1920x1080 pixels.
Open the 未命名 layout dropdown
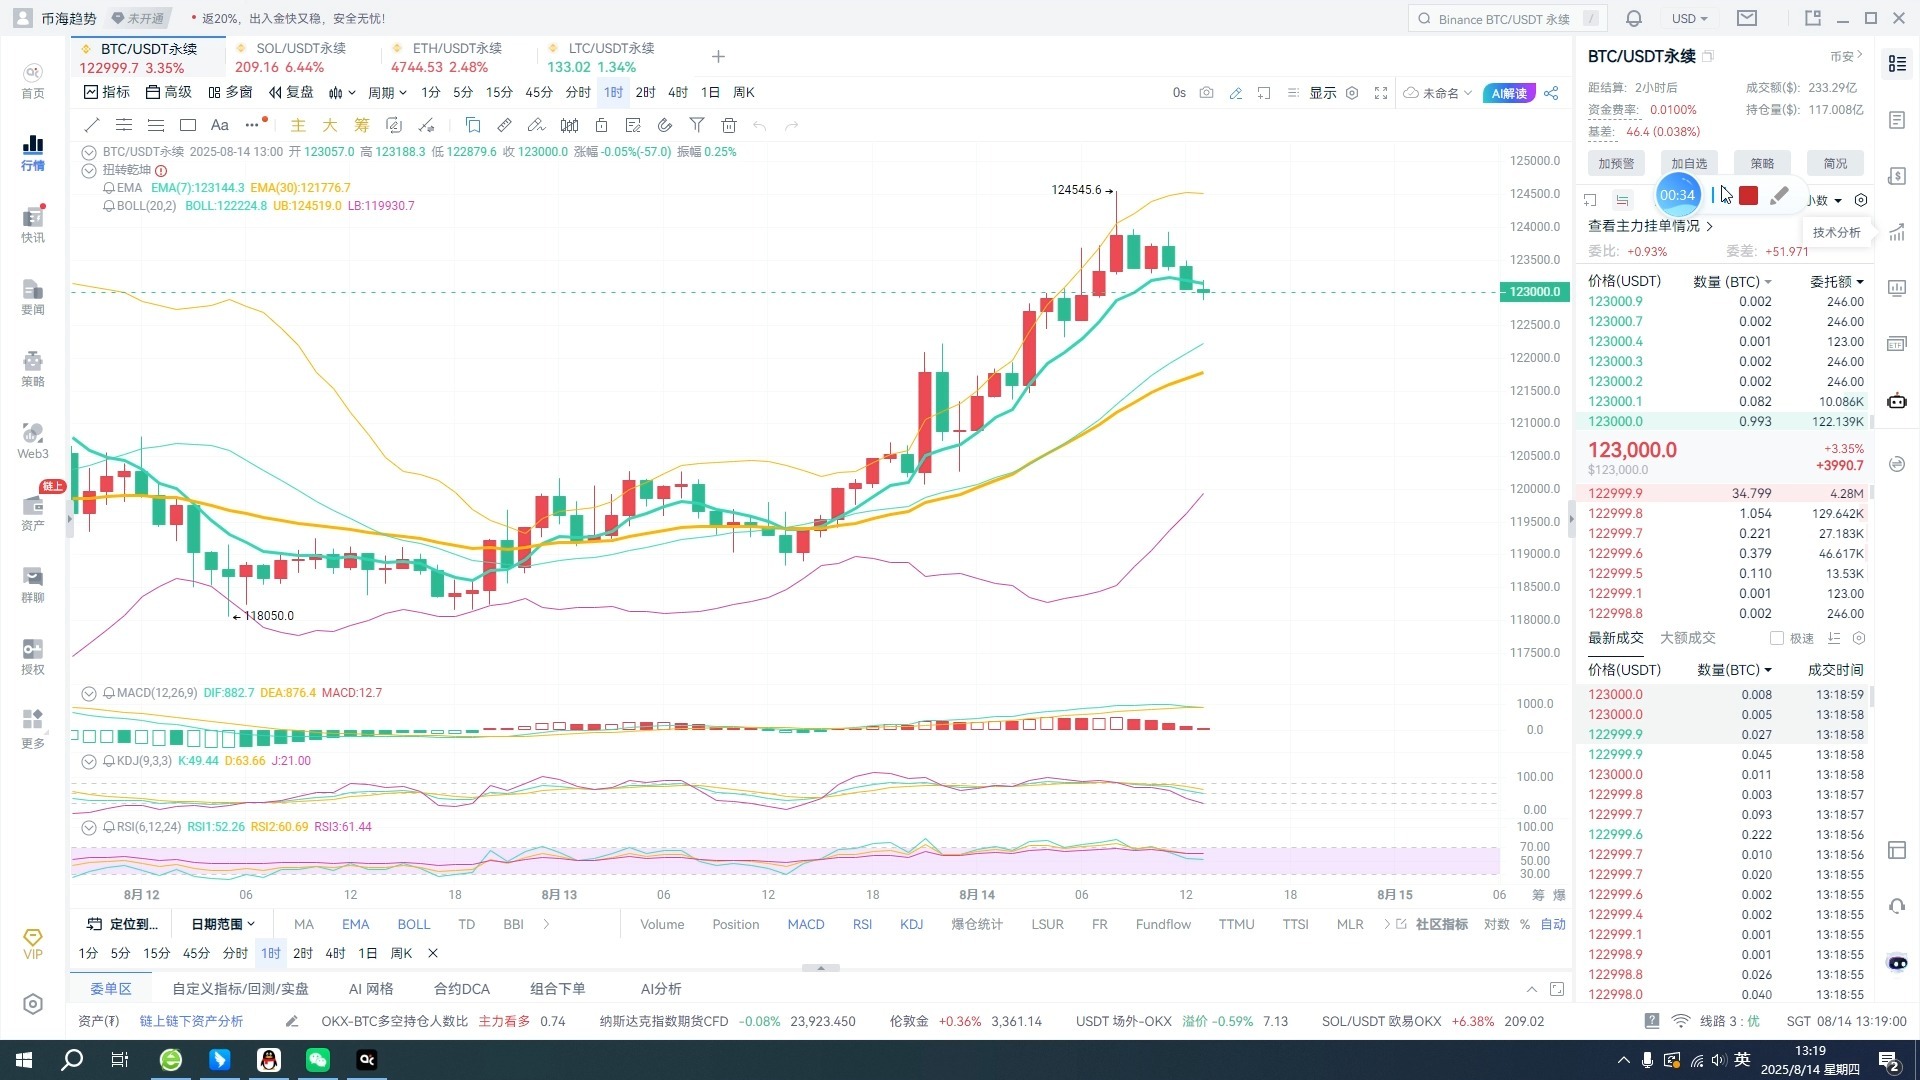tap(1438, 93)
